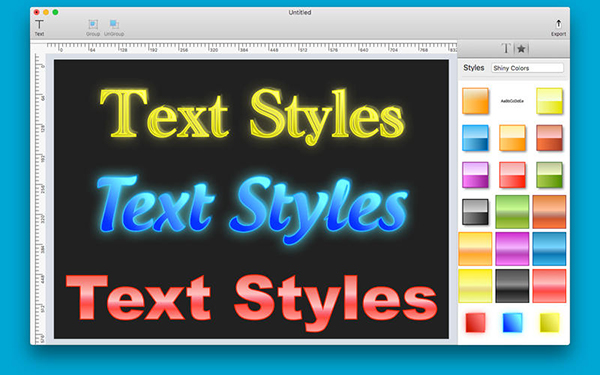Choose the plain AaBbCcDdEe text style

pos(512,101)
